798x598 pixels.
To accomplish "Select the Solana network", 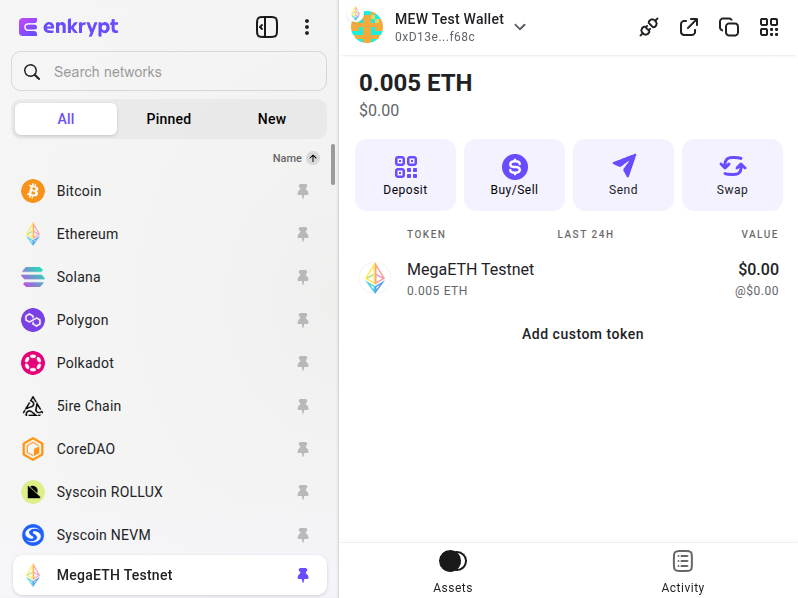I will [169, 277].
